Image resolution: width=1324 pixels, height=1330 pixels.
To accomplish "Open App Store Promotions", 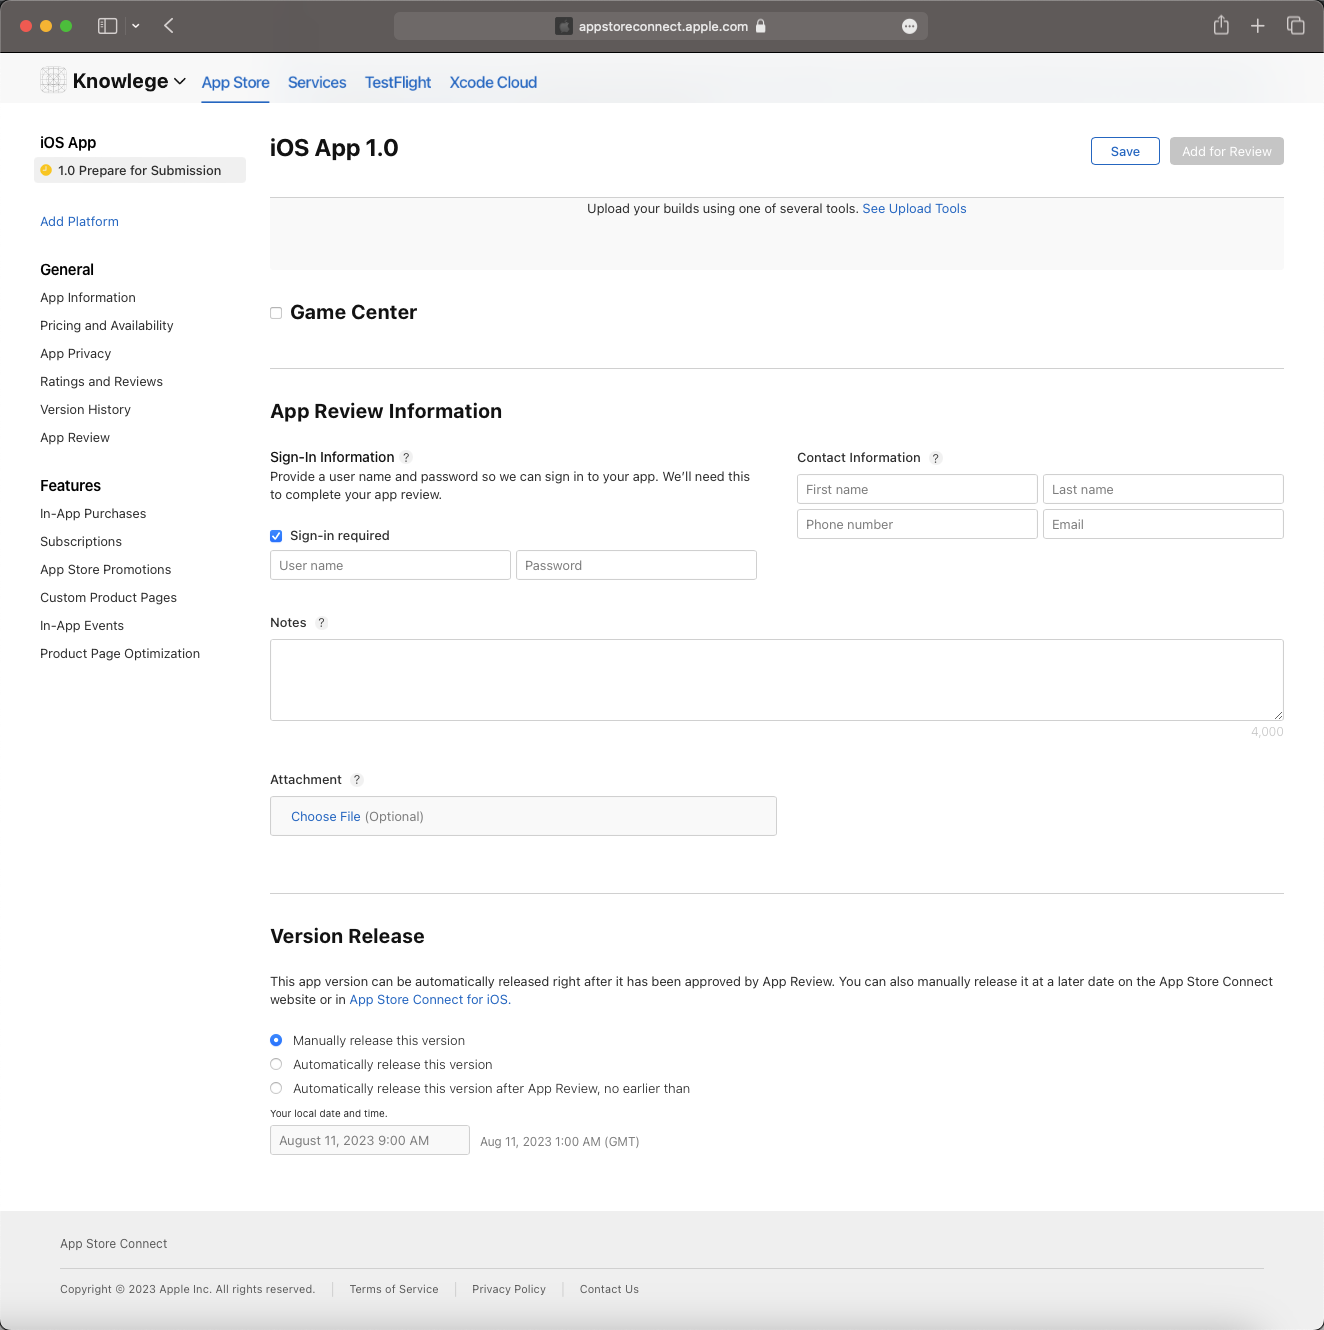I will [106, 569].
